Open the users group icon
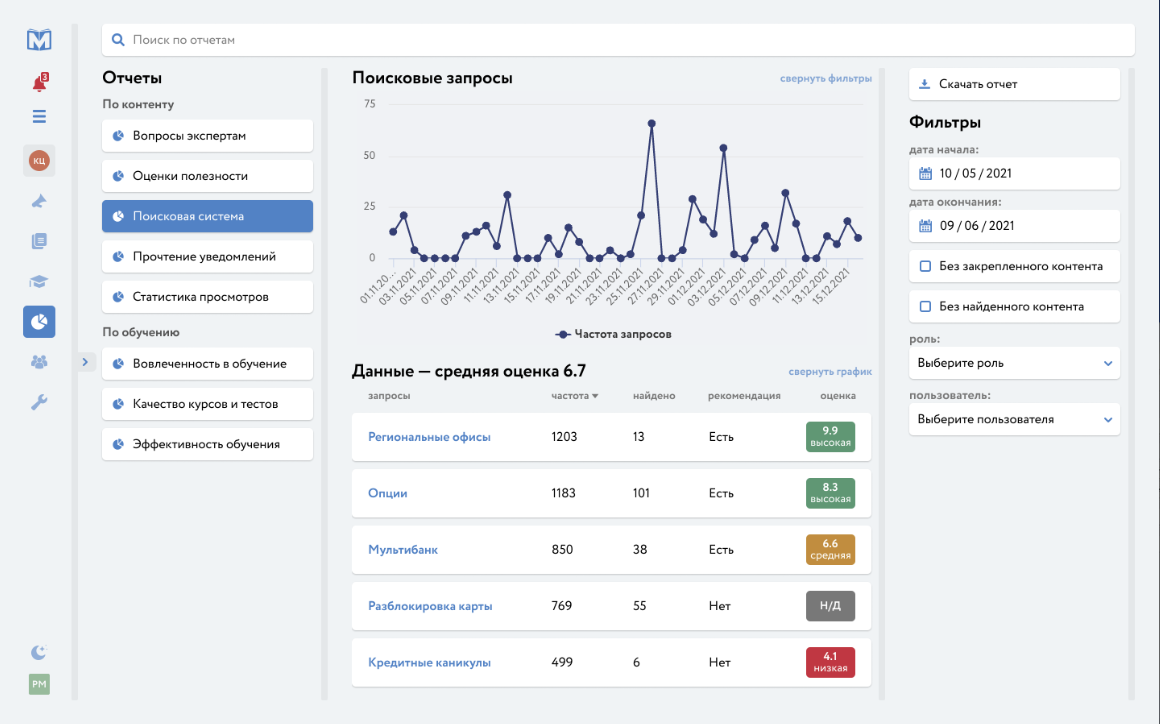This screenshot has width=1160, height=724. coord(39,362)
